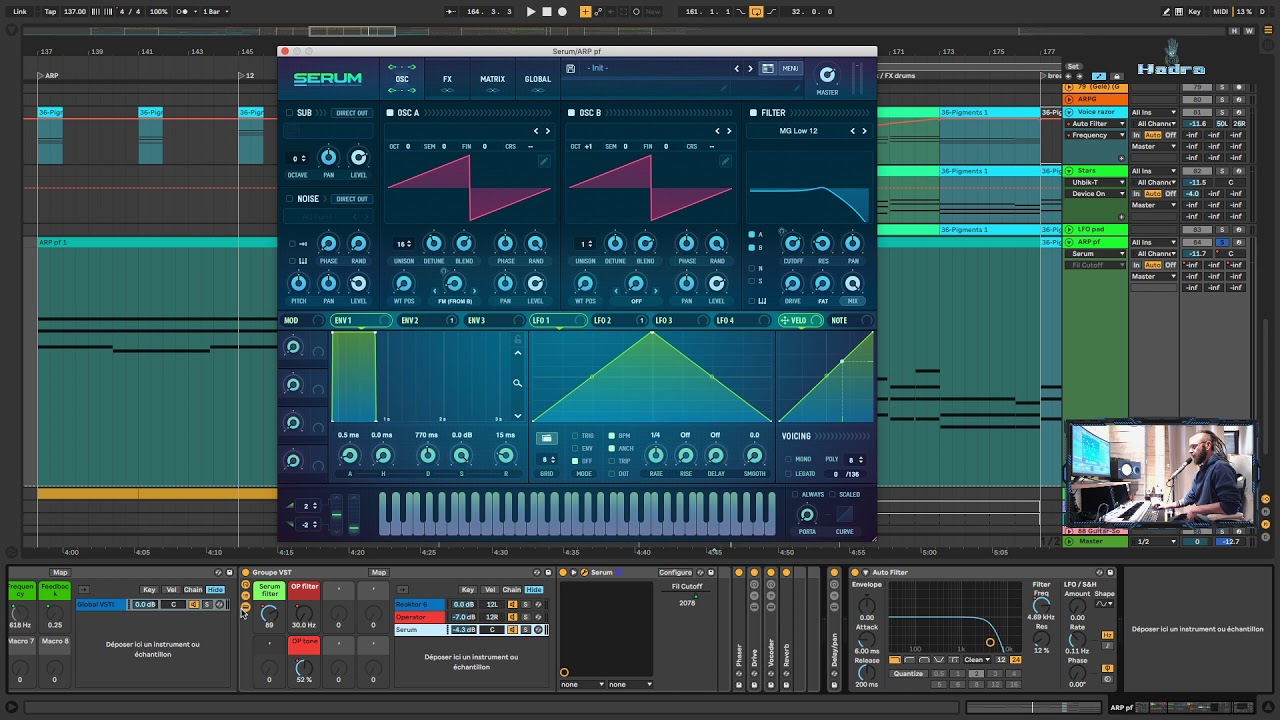
Task: Toggle filter routing for noise N
Action: pyautogui.click(x=752, y=268)
